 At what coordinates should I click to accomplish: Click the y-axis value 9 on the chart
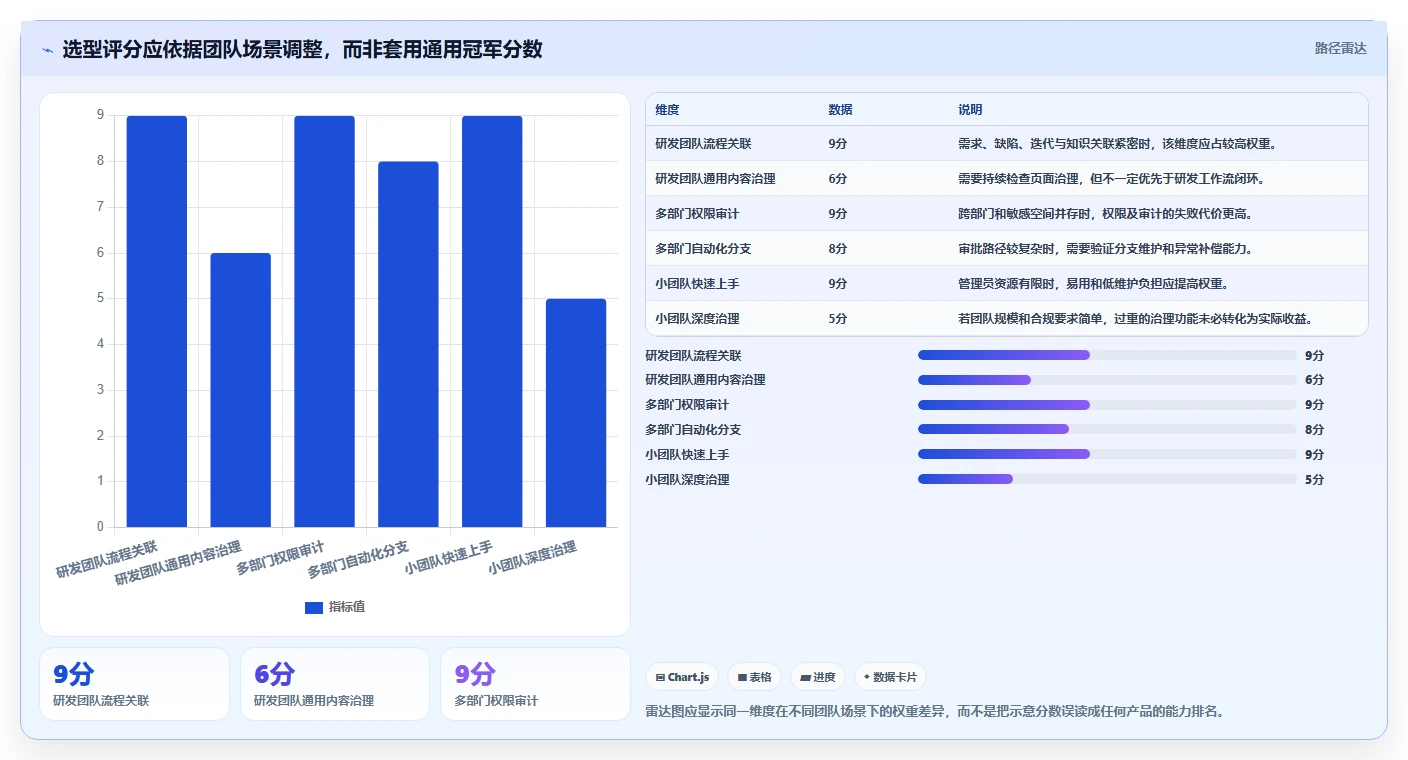tap(100, 115)
